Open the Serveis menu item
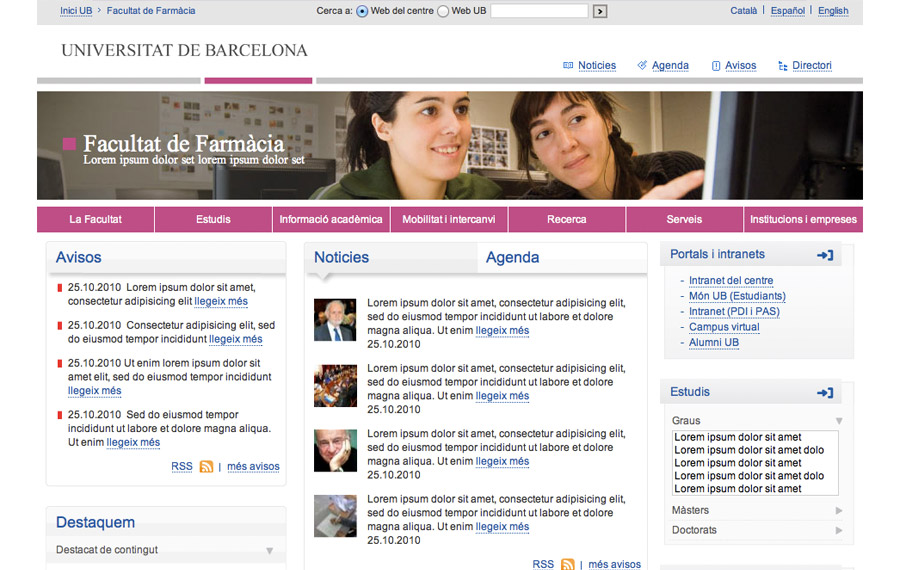The image size is (900, 570). (x=684, y=219)
